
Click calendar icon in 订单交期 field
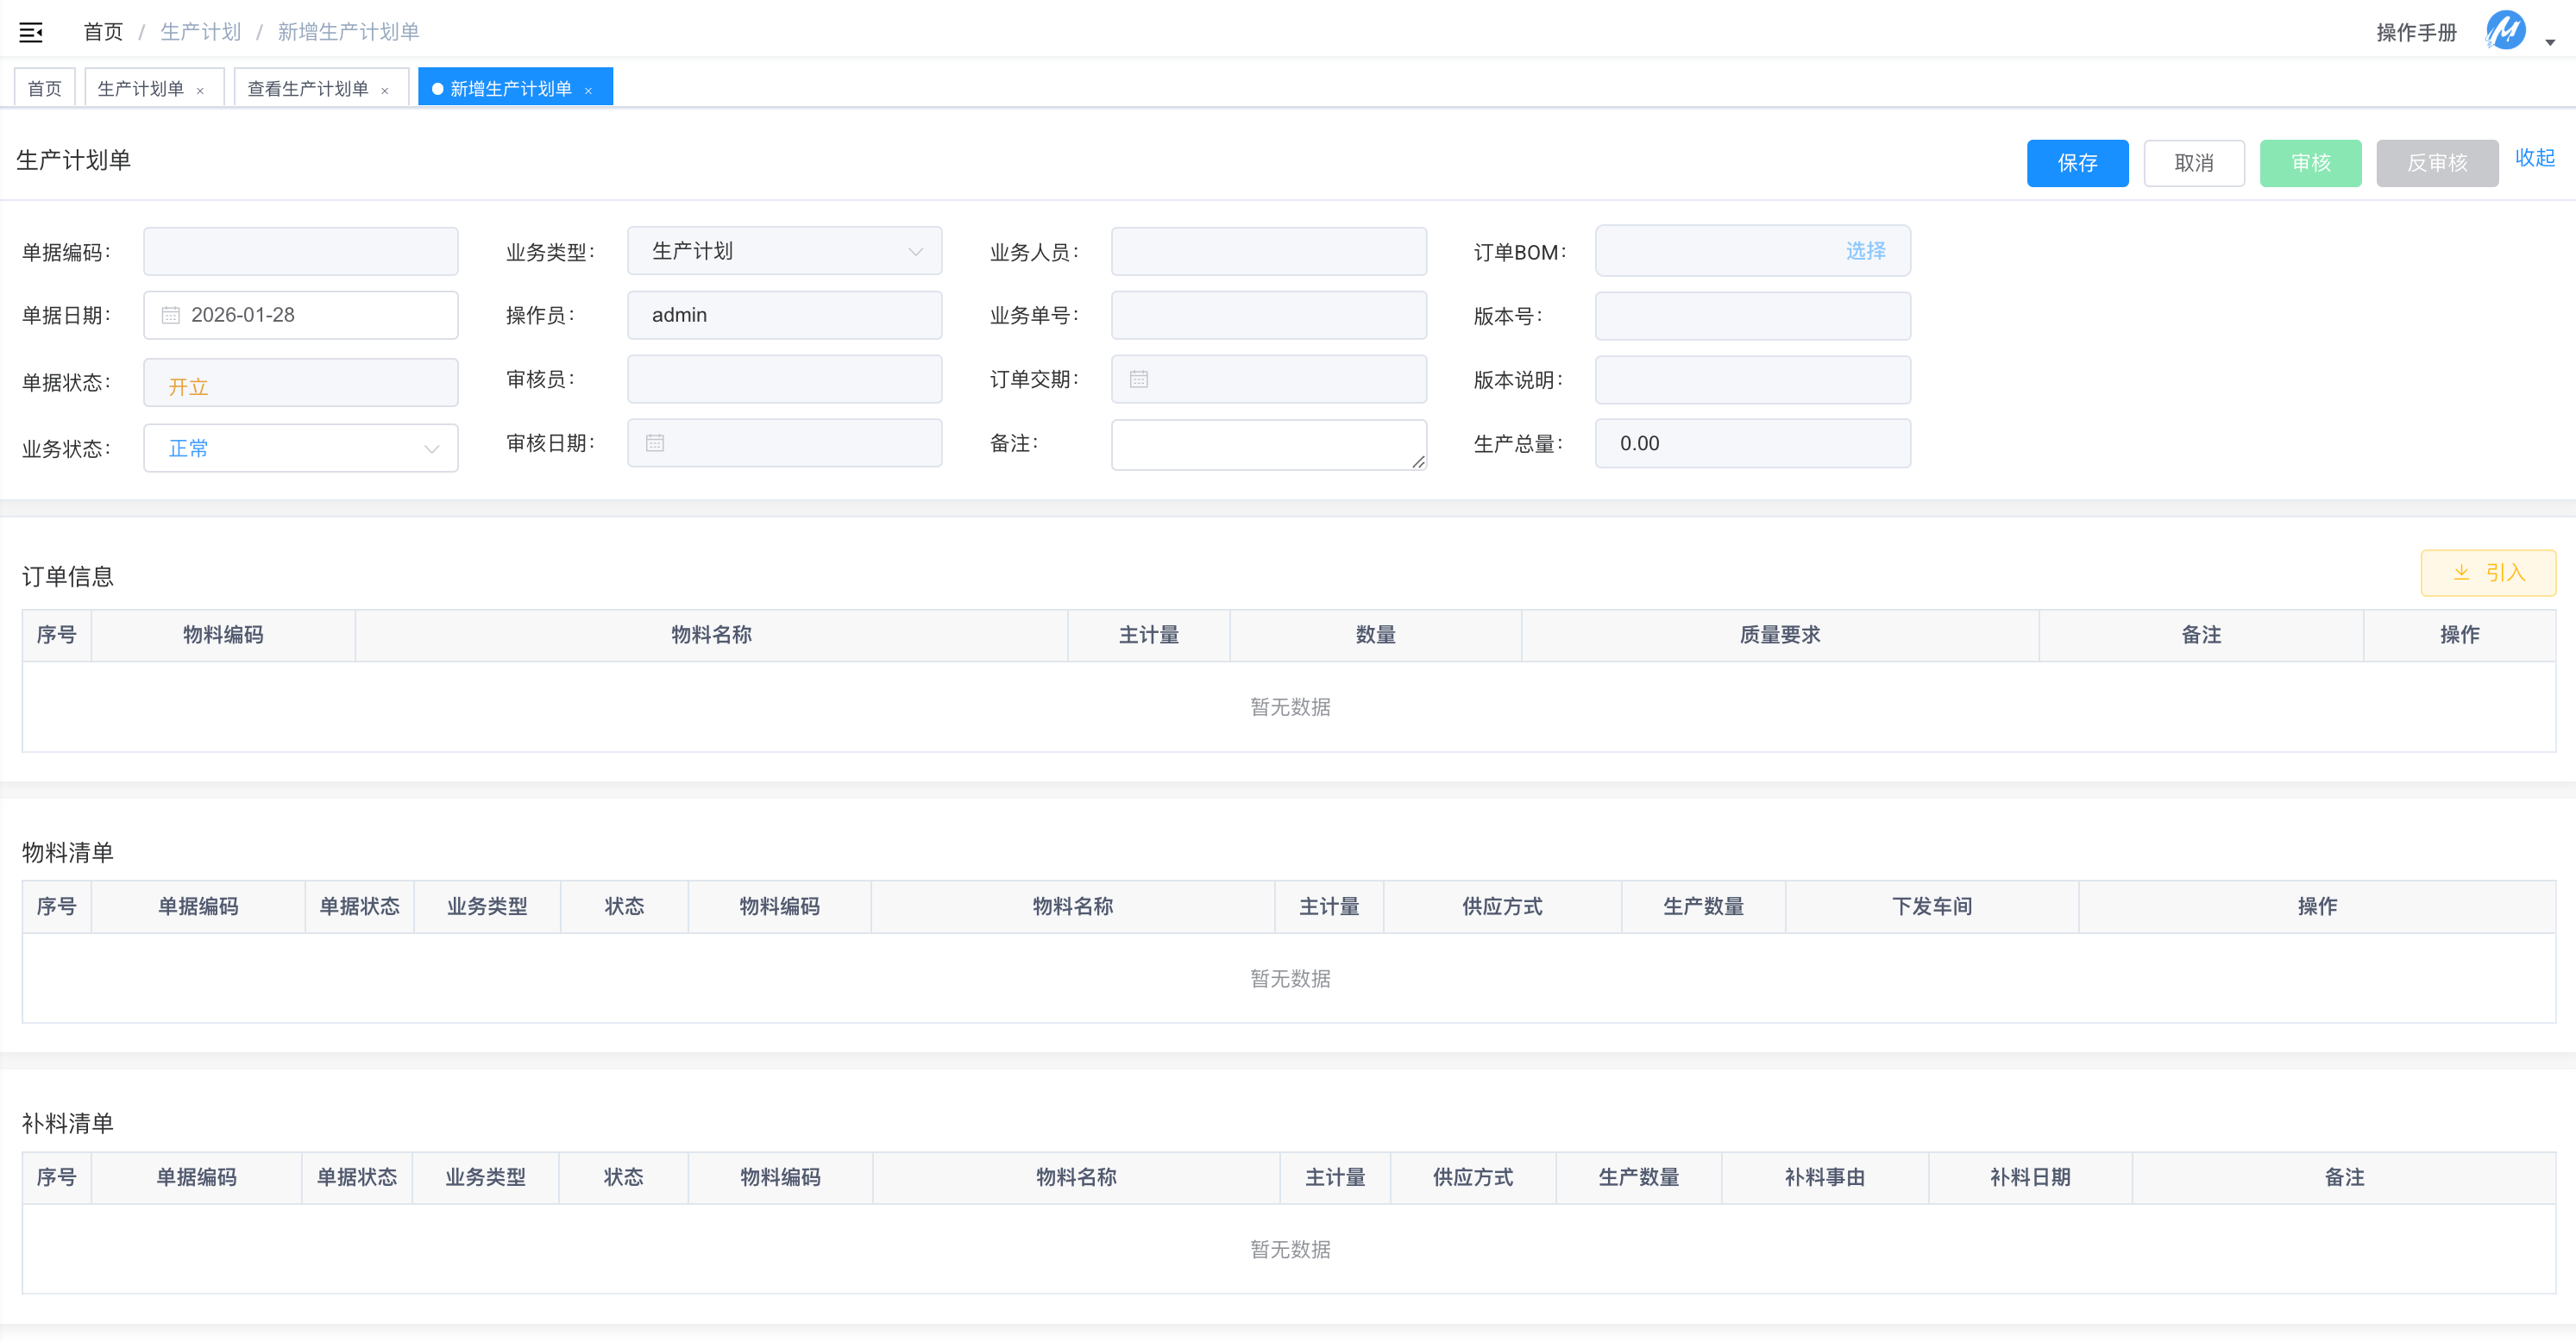point(1138,379)
